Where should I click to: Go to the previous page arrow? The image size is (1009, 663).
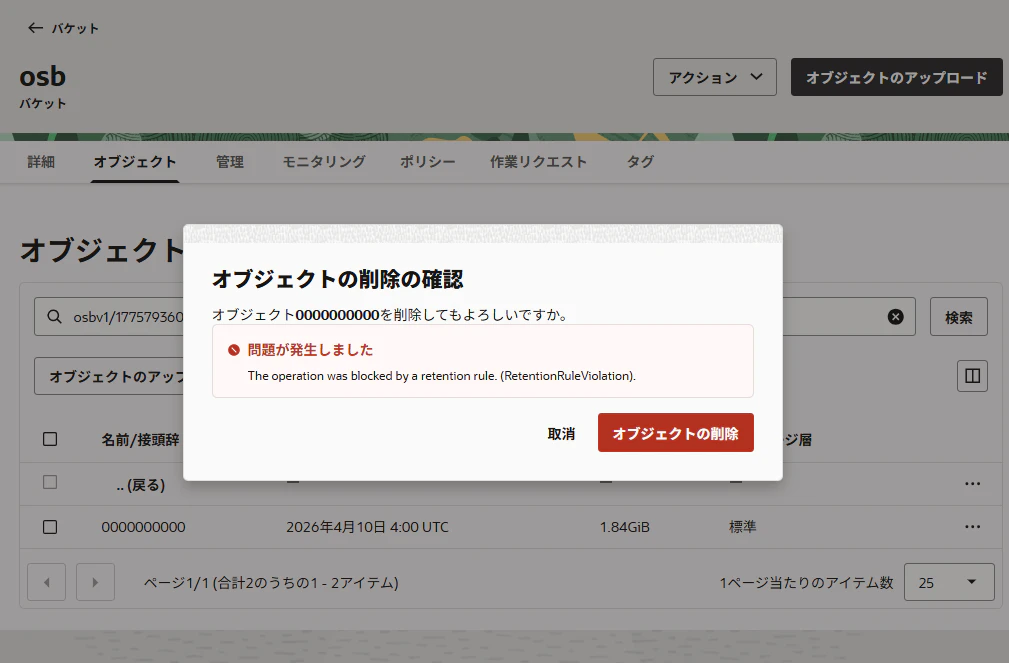click(x=46, y=582)
